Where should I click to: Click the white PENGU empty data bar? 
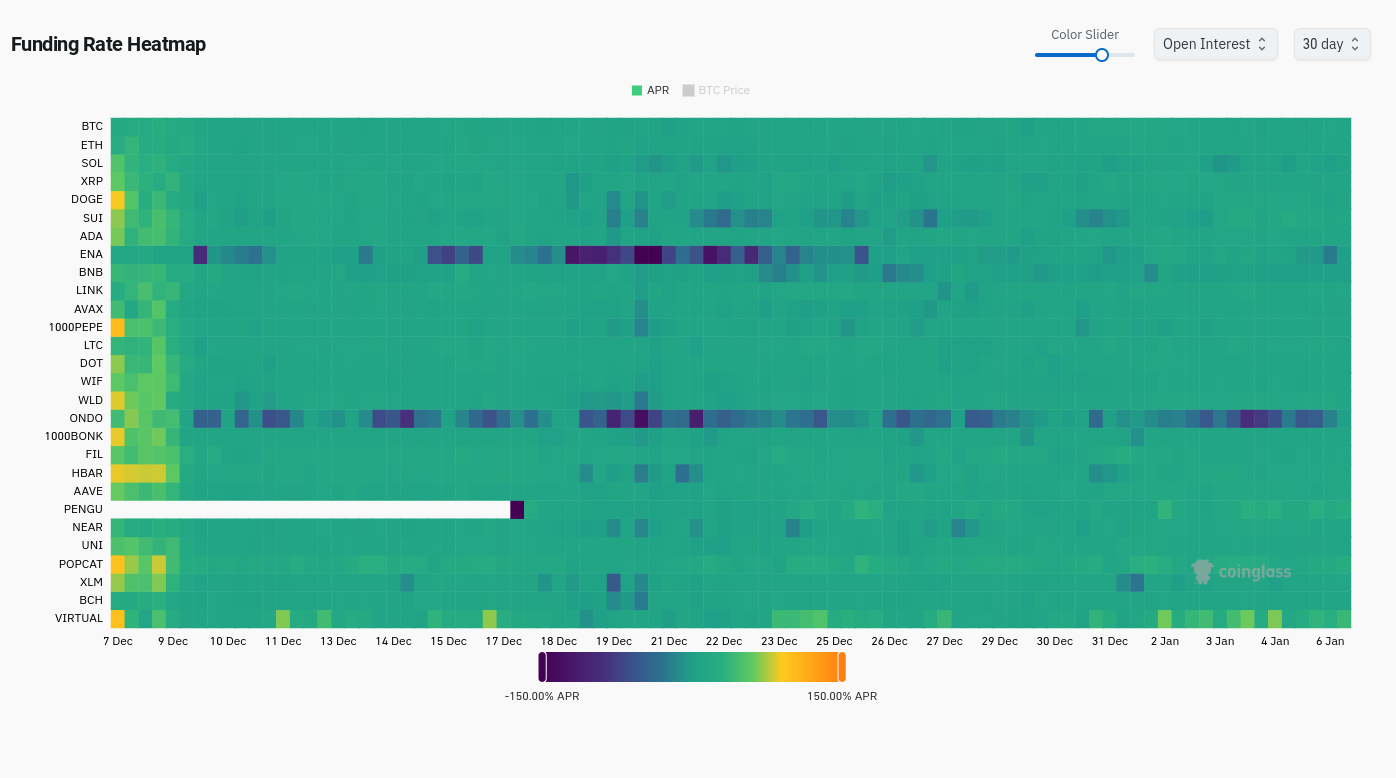coord(310,510)
